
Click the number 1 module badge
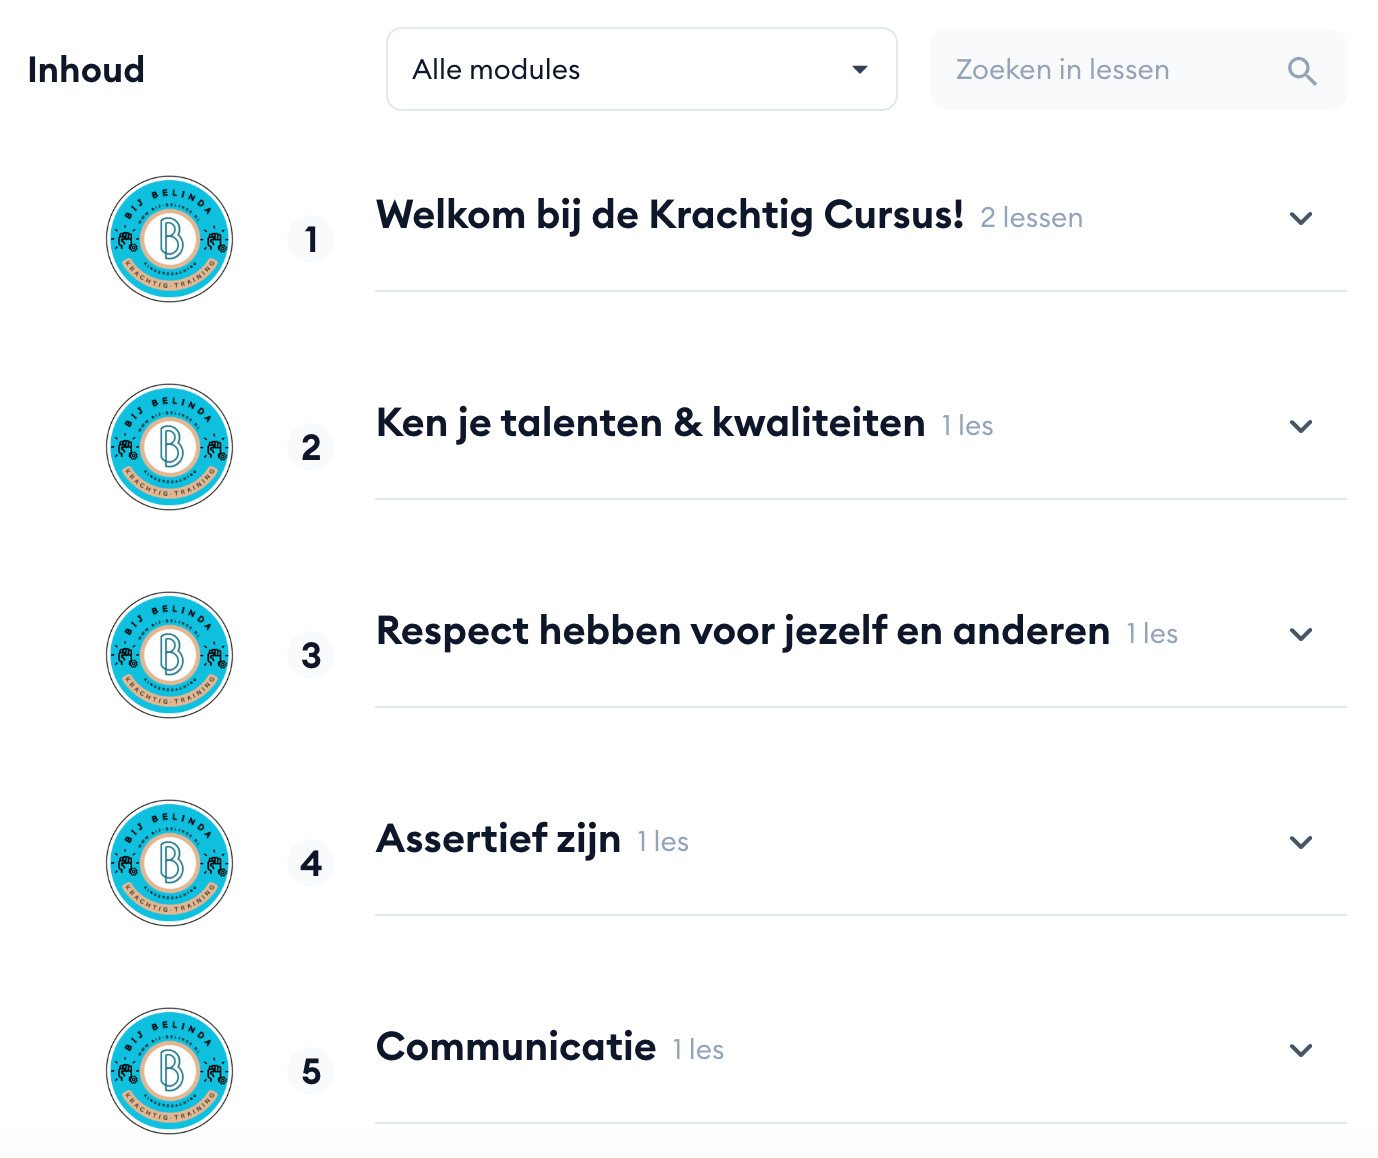[311, 240]
